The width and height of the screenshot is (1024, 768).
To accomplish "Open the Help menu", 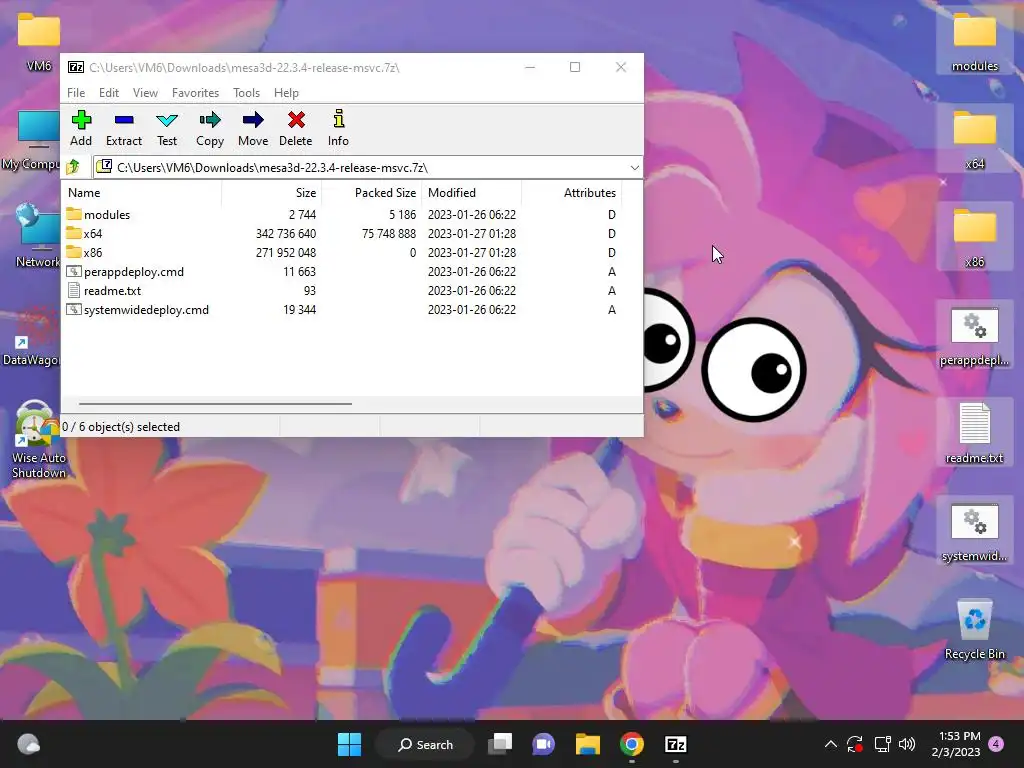I will [286, 93].
